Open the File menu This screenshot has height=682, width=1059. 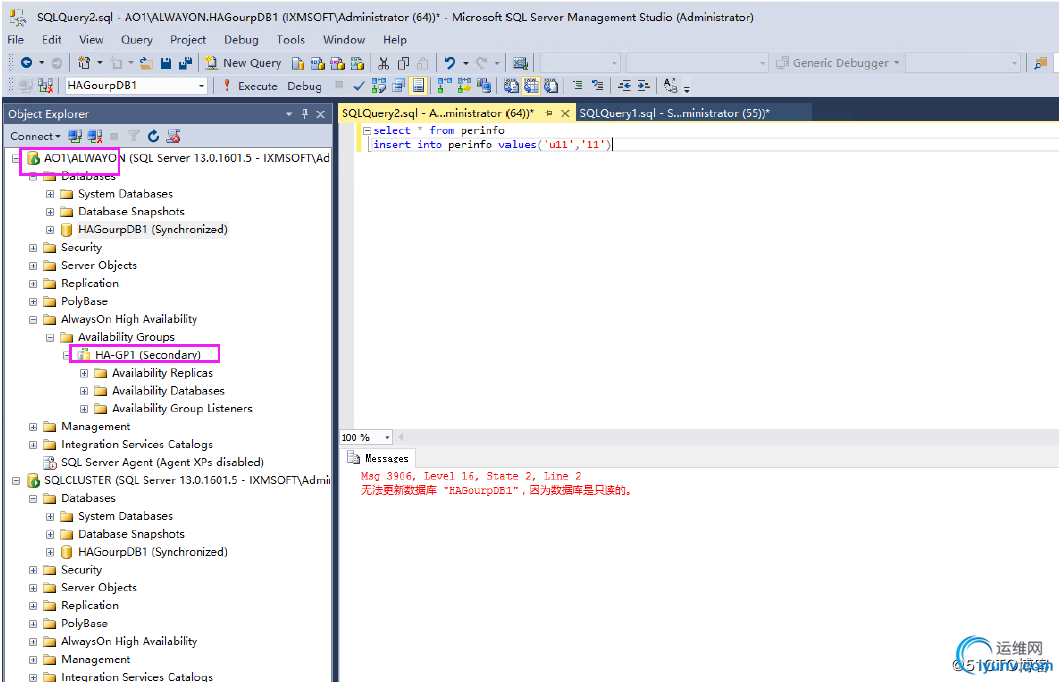tap(16, 40)
